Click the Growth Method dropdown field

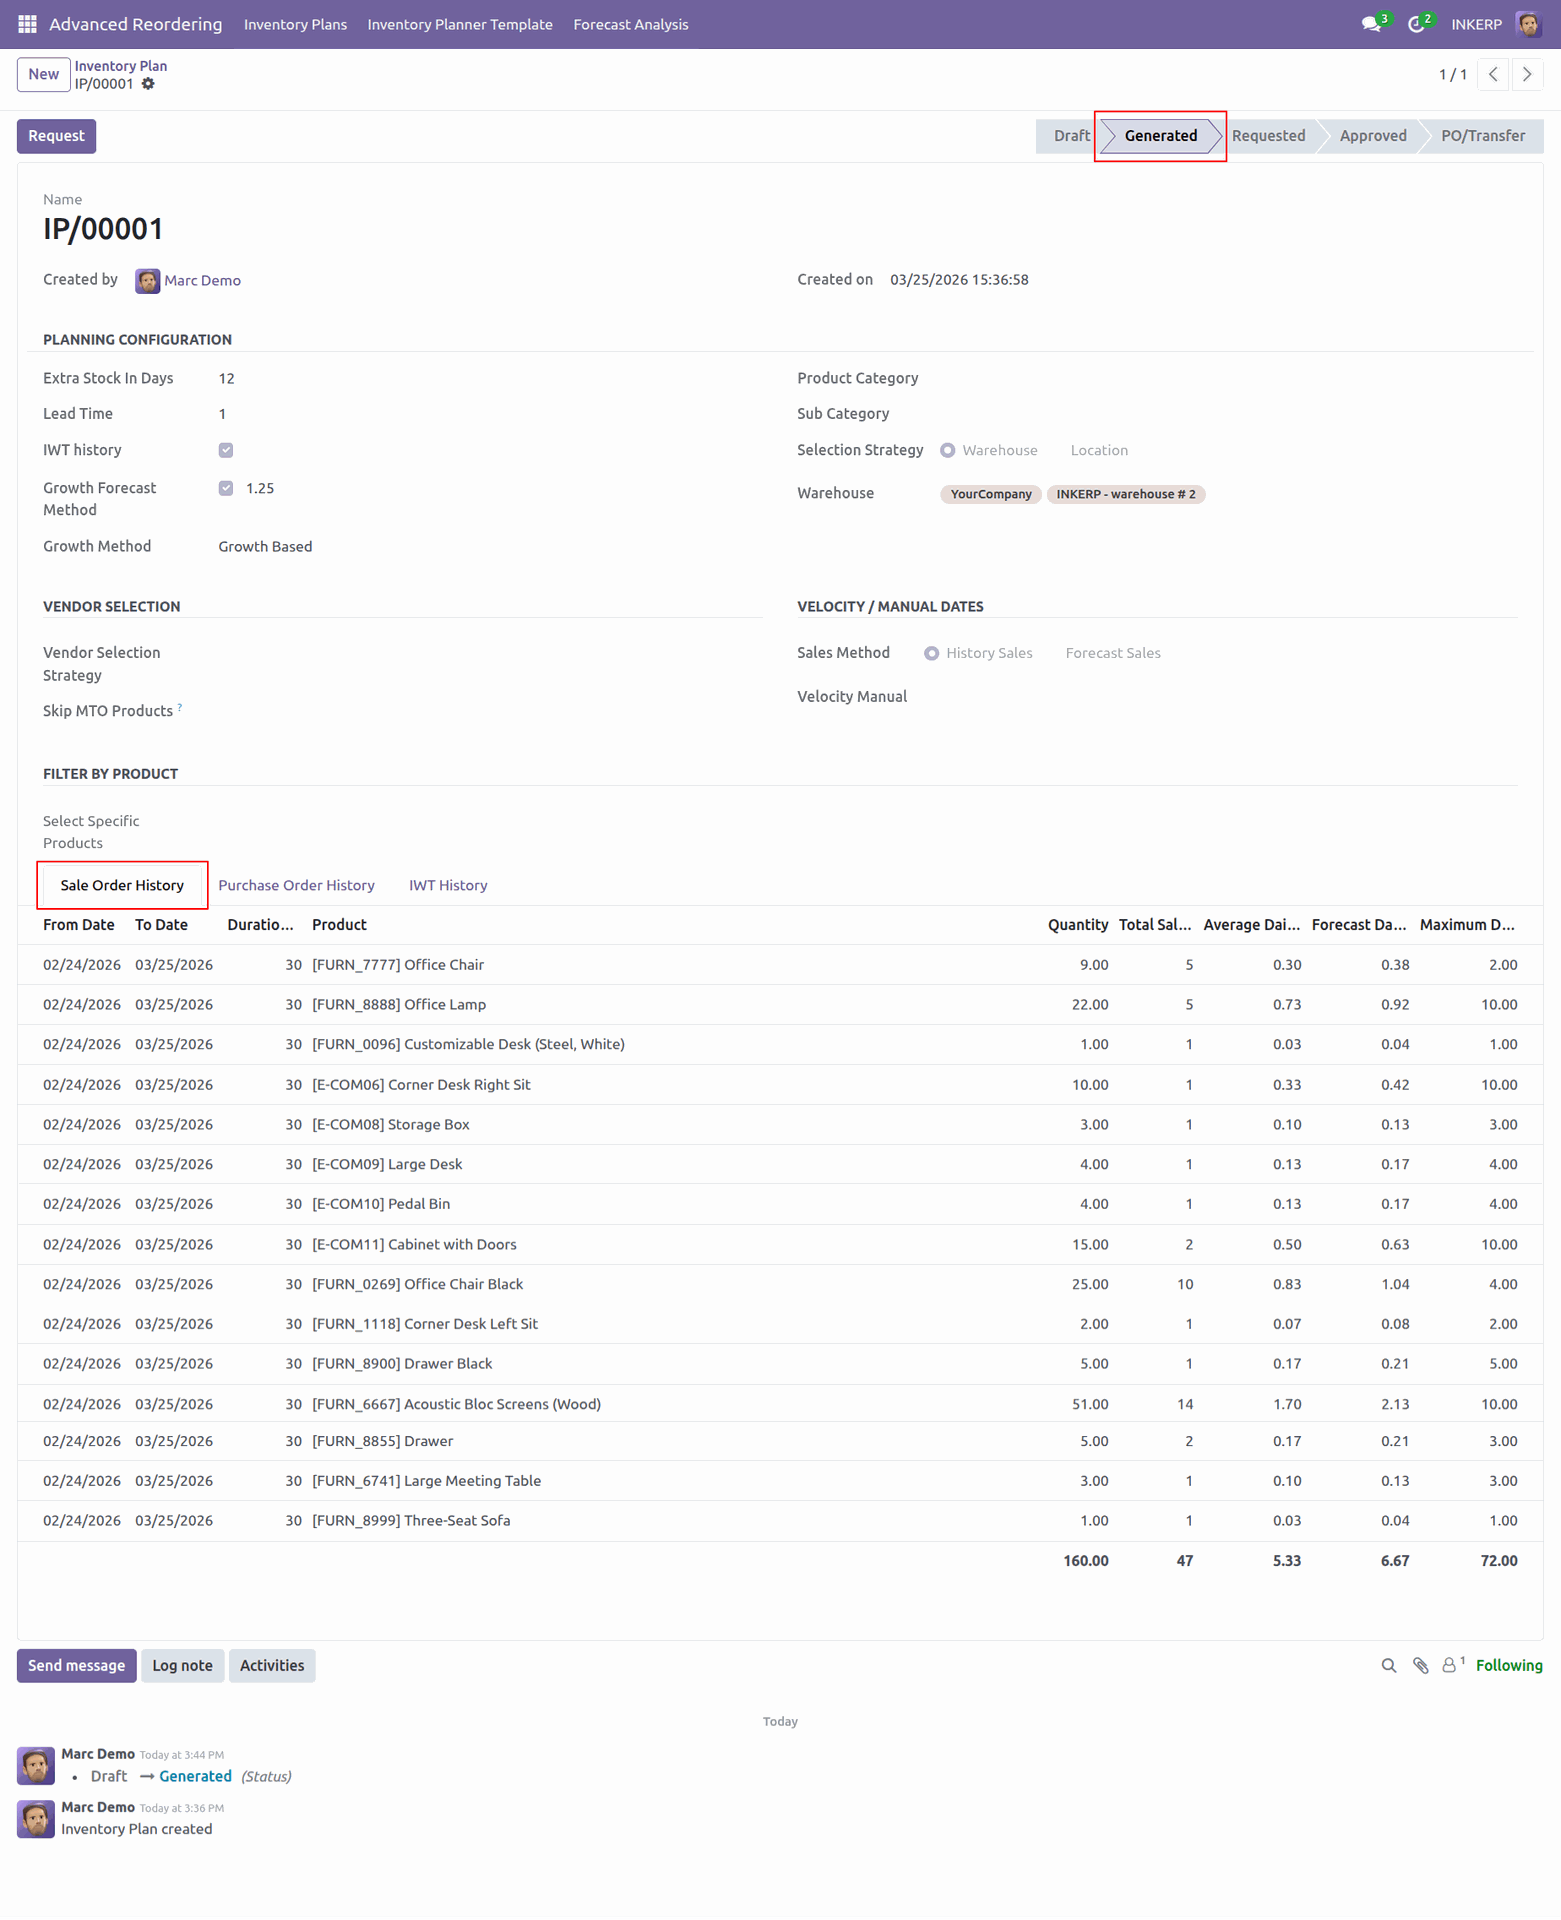pos(265,547)
